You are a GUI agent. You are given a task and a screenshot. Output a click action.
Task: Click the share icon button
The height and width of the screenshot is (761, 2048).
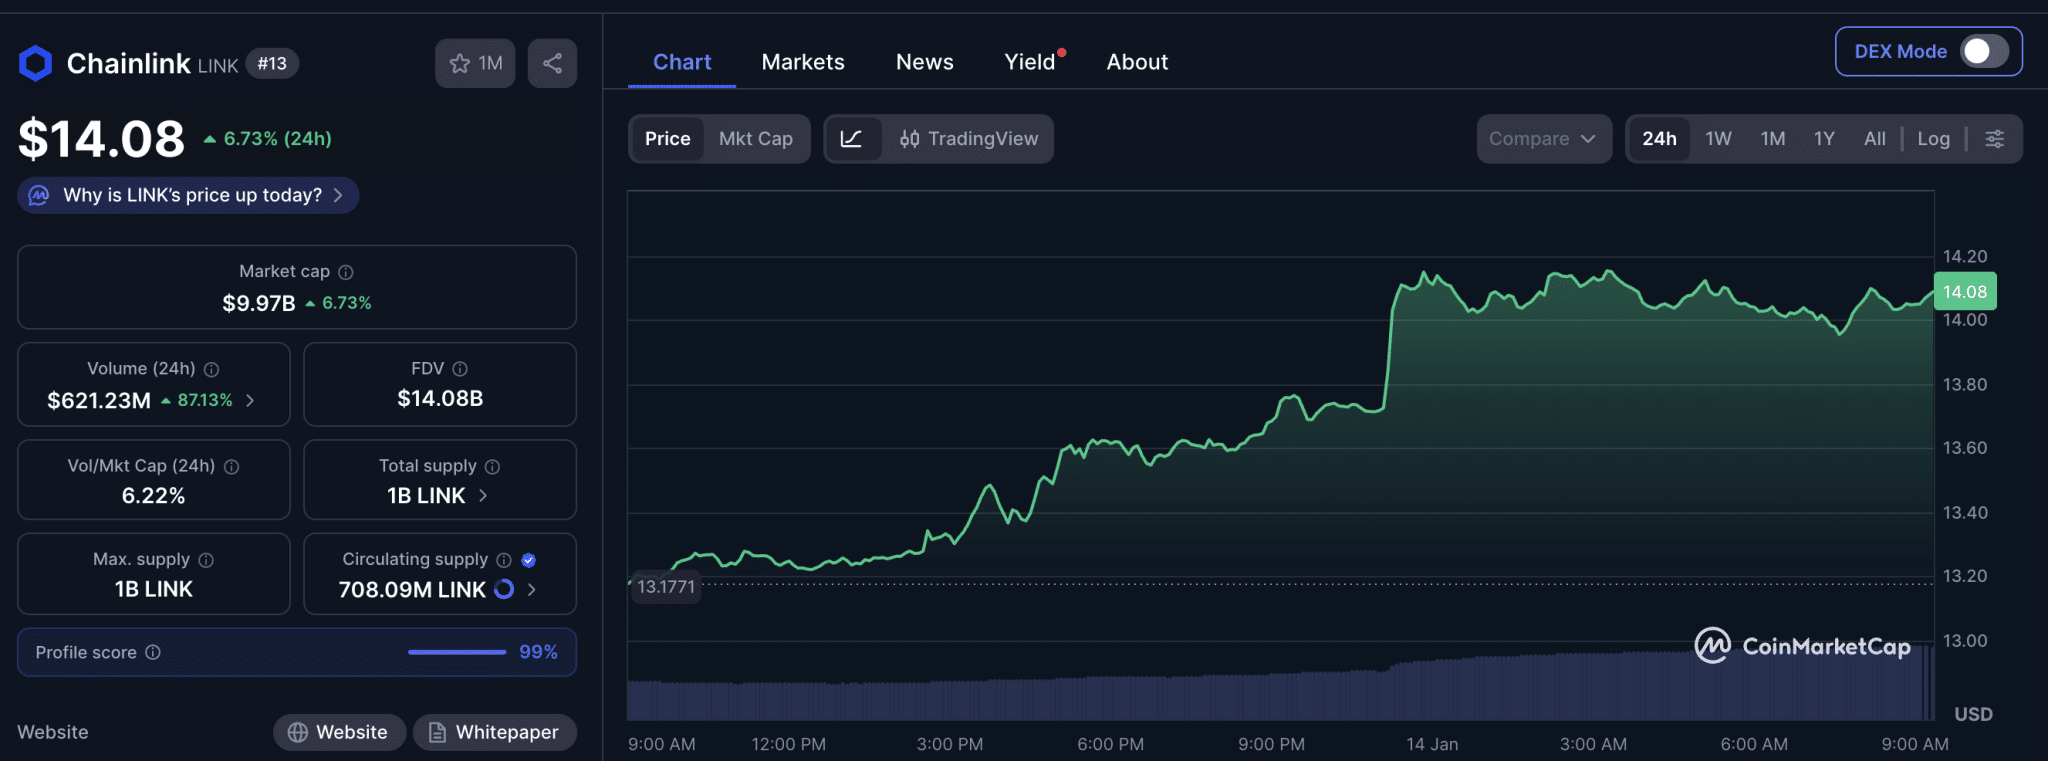click(552, 64)
